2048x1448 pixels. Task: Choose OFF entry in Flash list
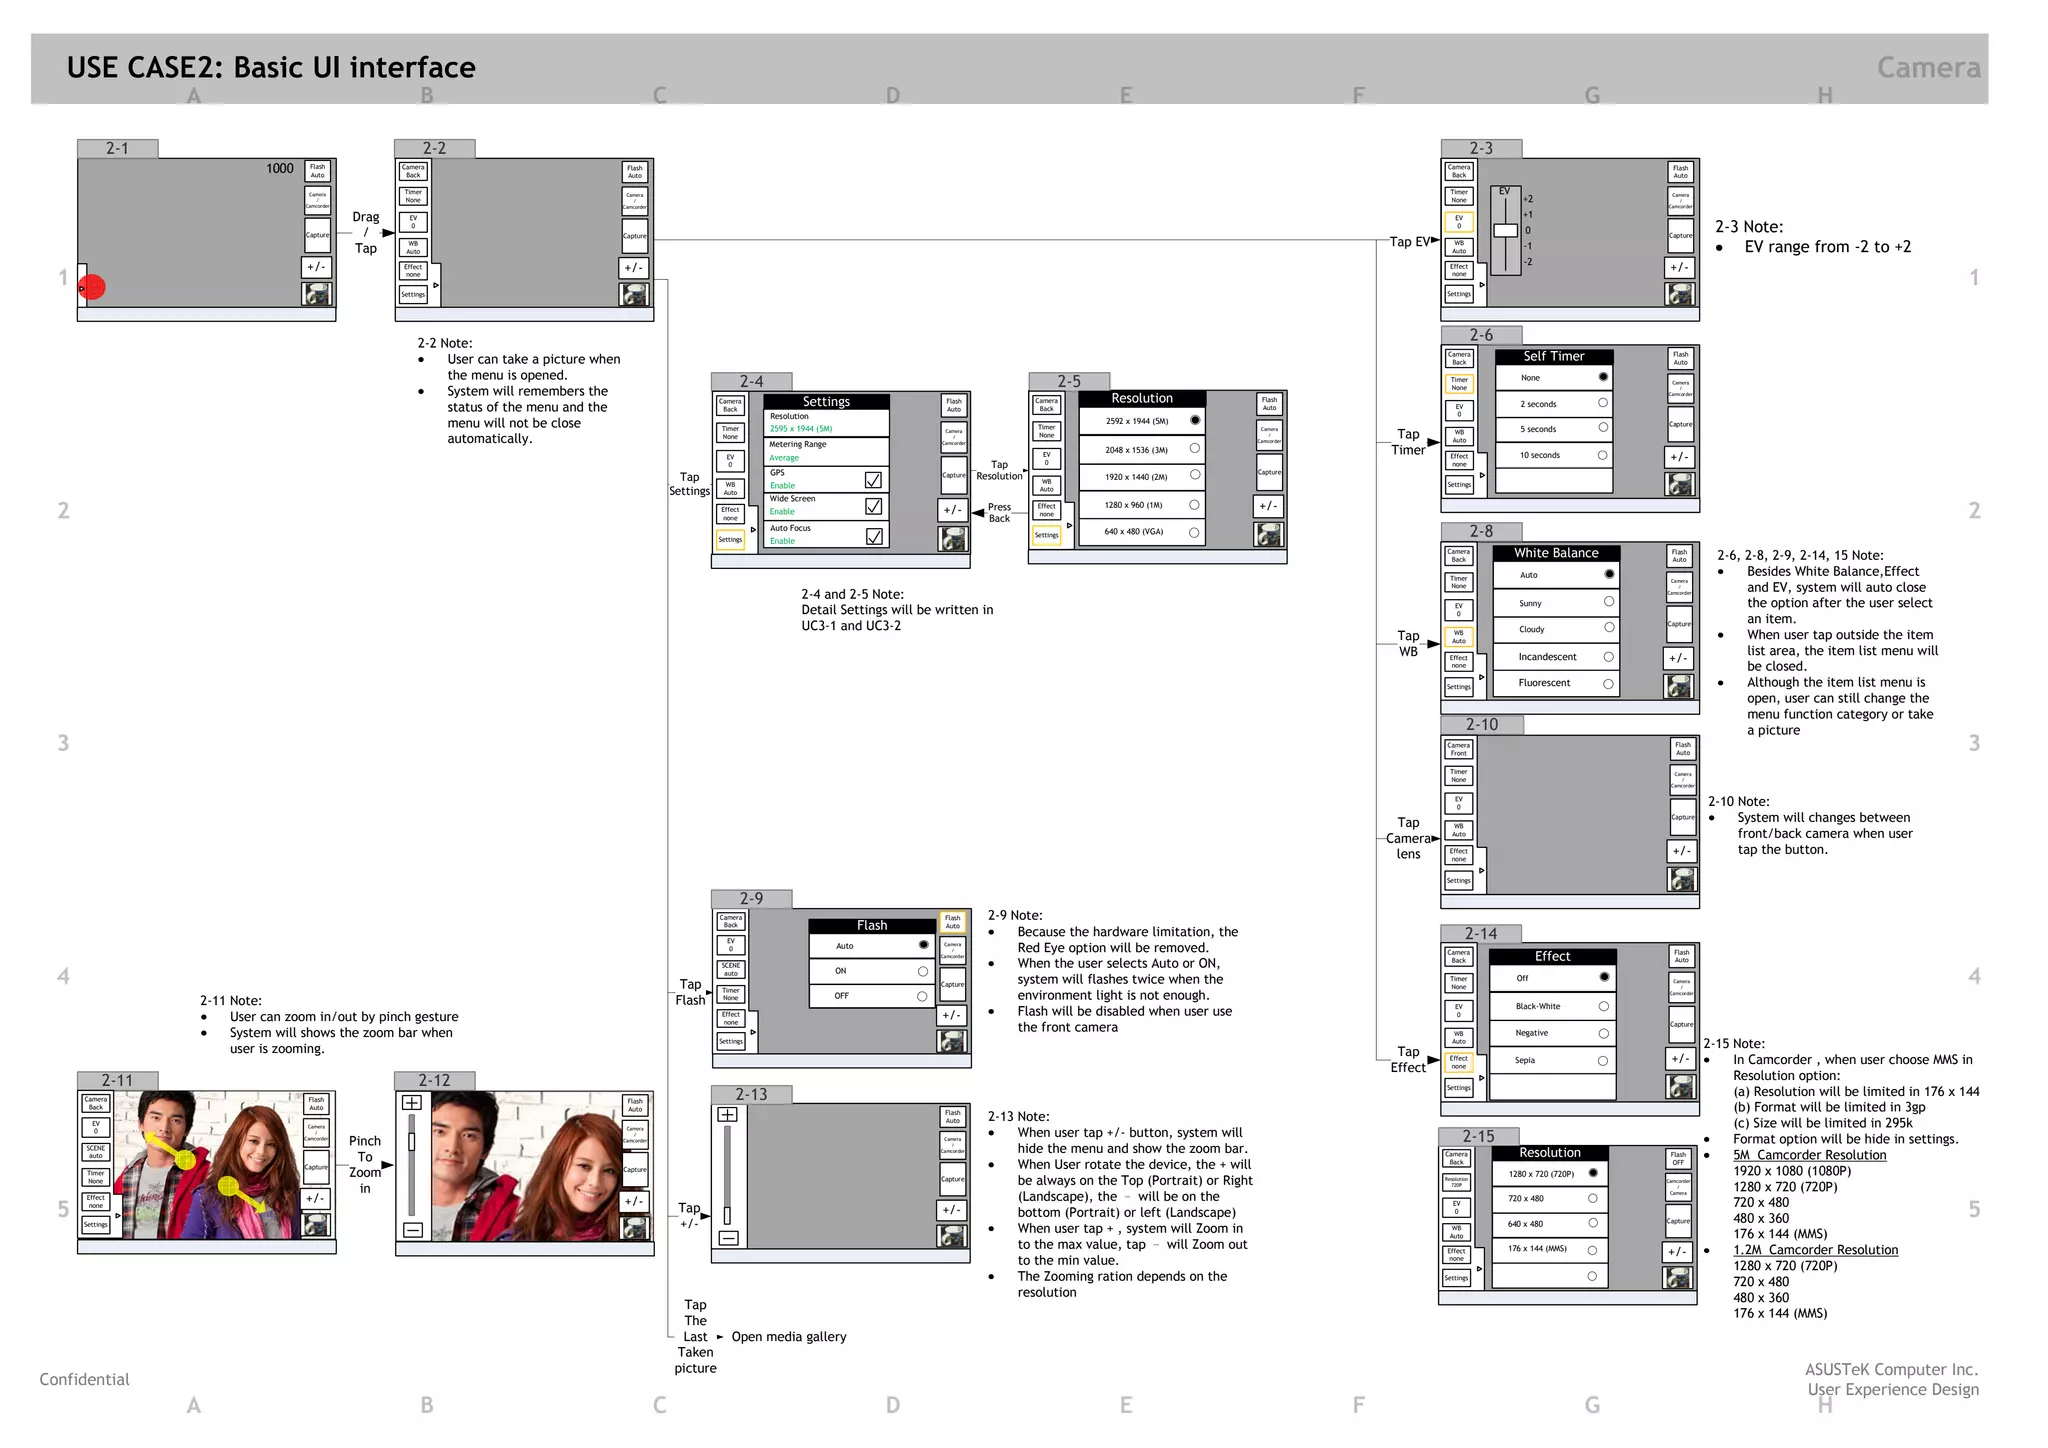coord(872,996)
